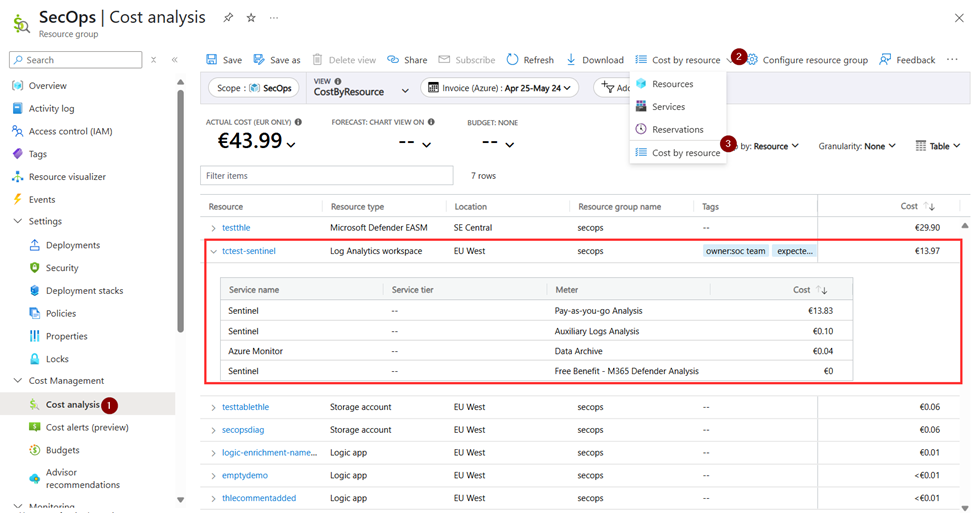Click Subscribe in the toolbar
975x513 pixels.
pyautogui.click(x=466, y=60)
